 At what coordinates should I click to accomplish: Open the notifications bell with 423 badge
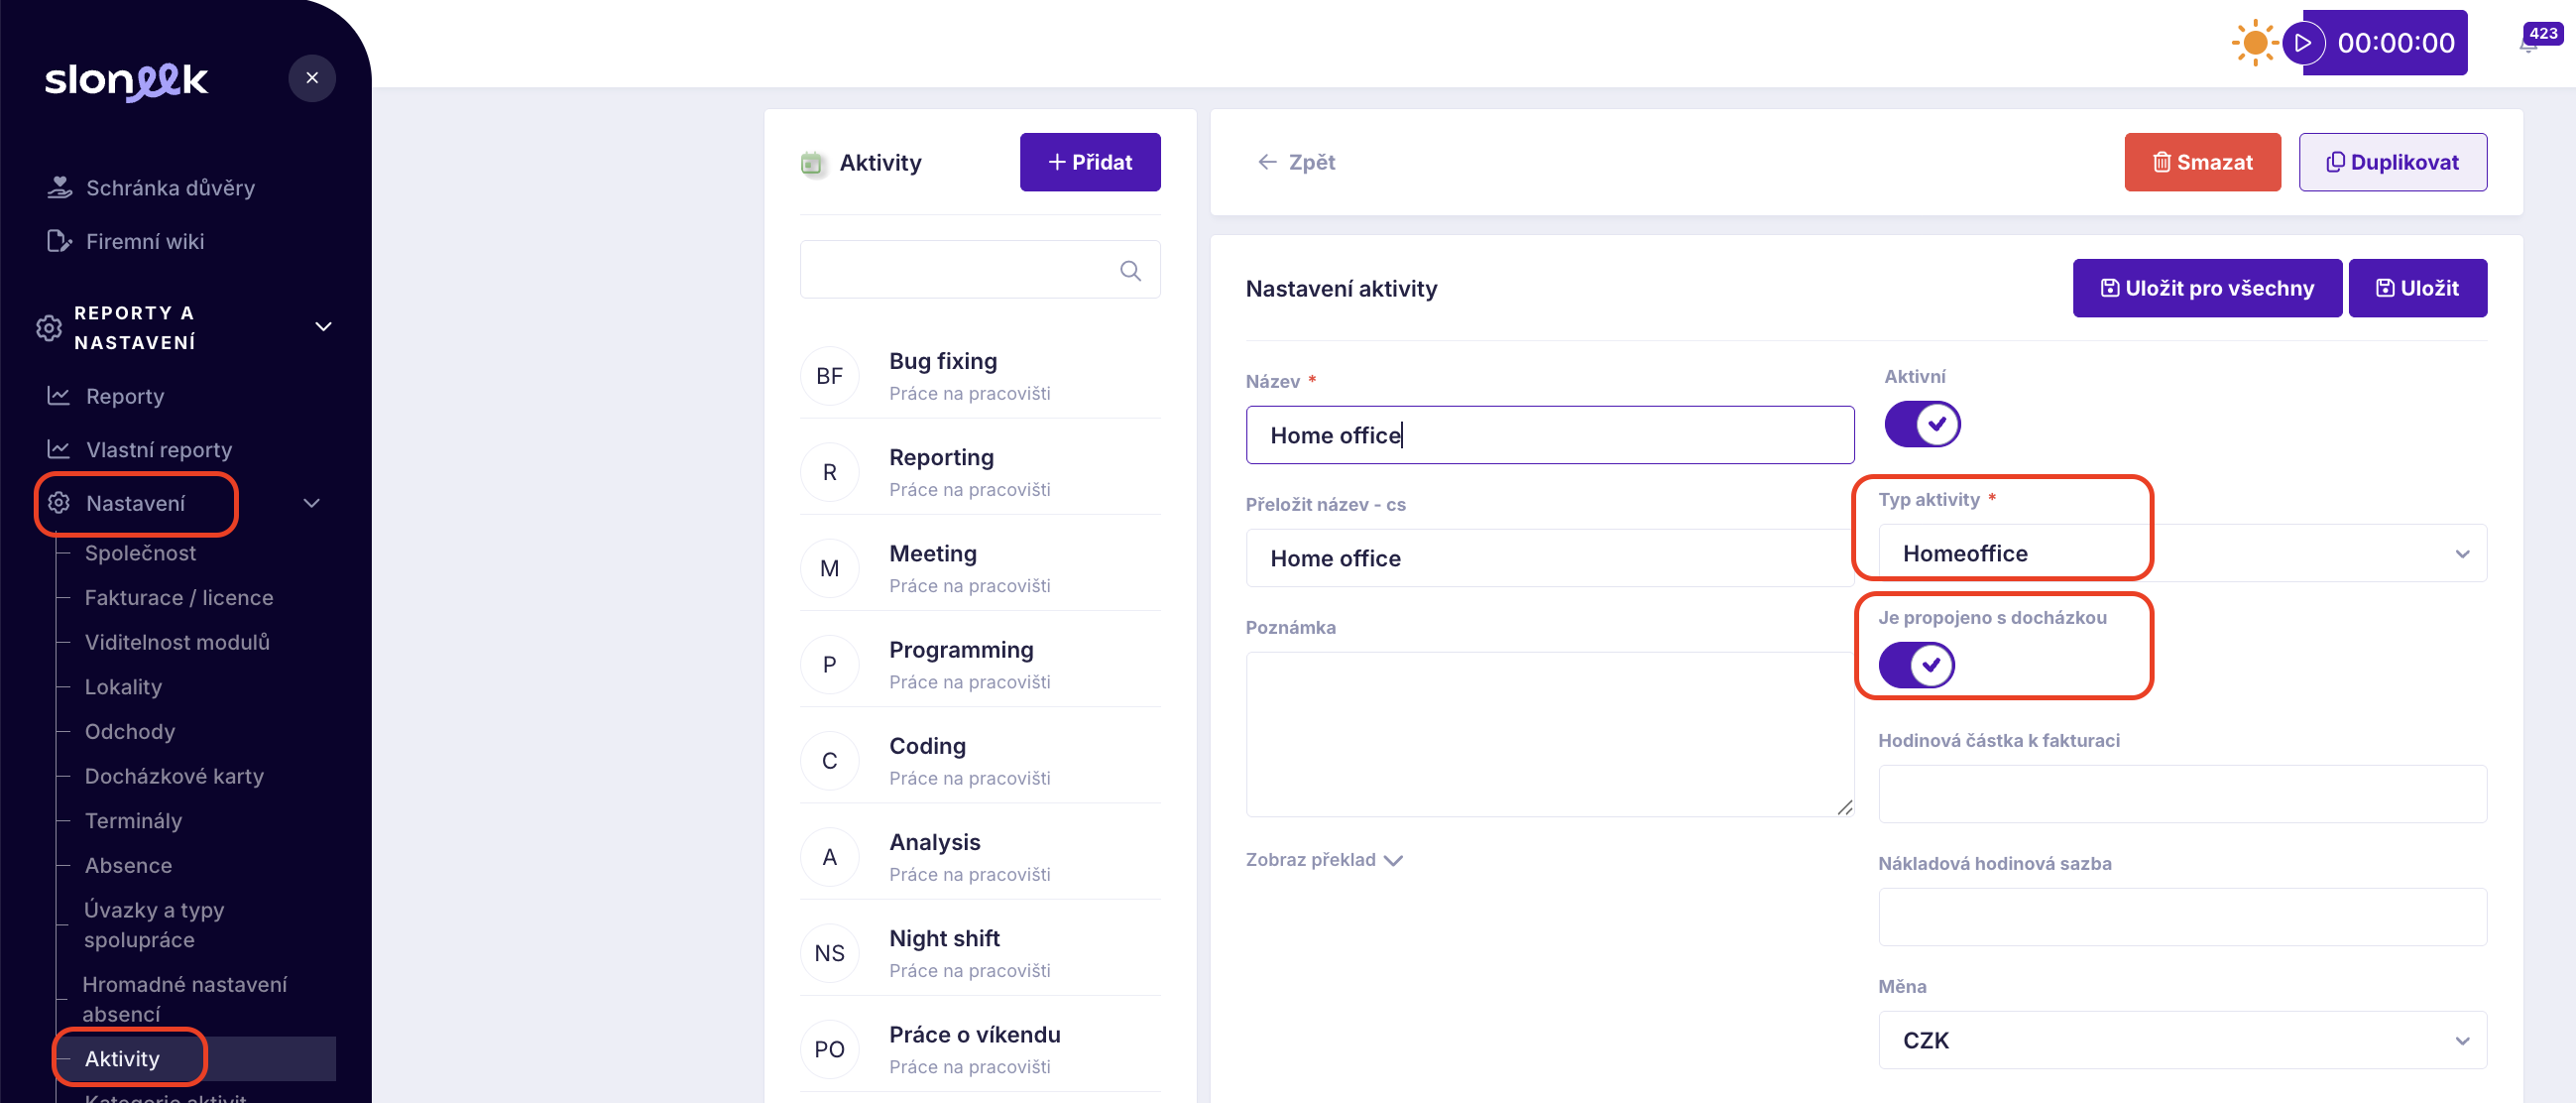2528,45
